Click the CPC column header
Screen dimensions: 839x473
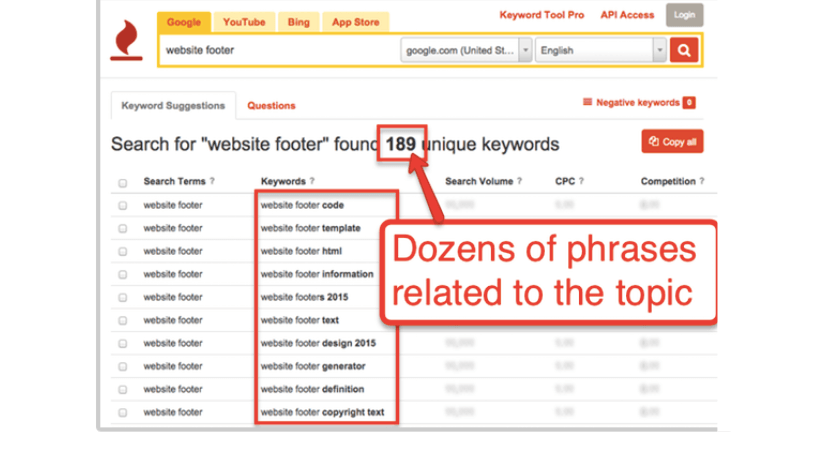tap(565, 181)
